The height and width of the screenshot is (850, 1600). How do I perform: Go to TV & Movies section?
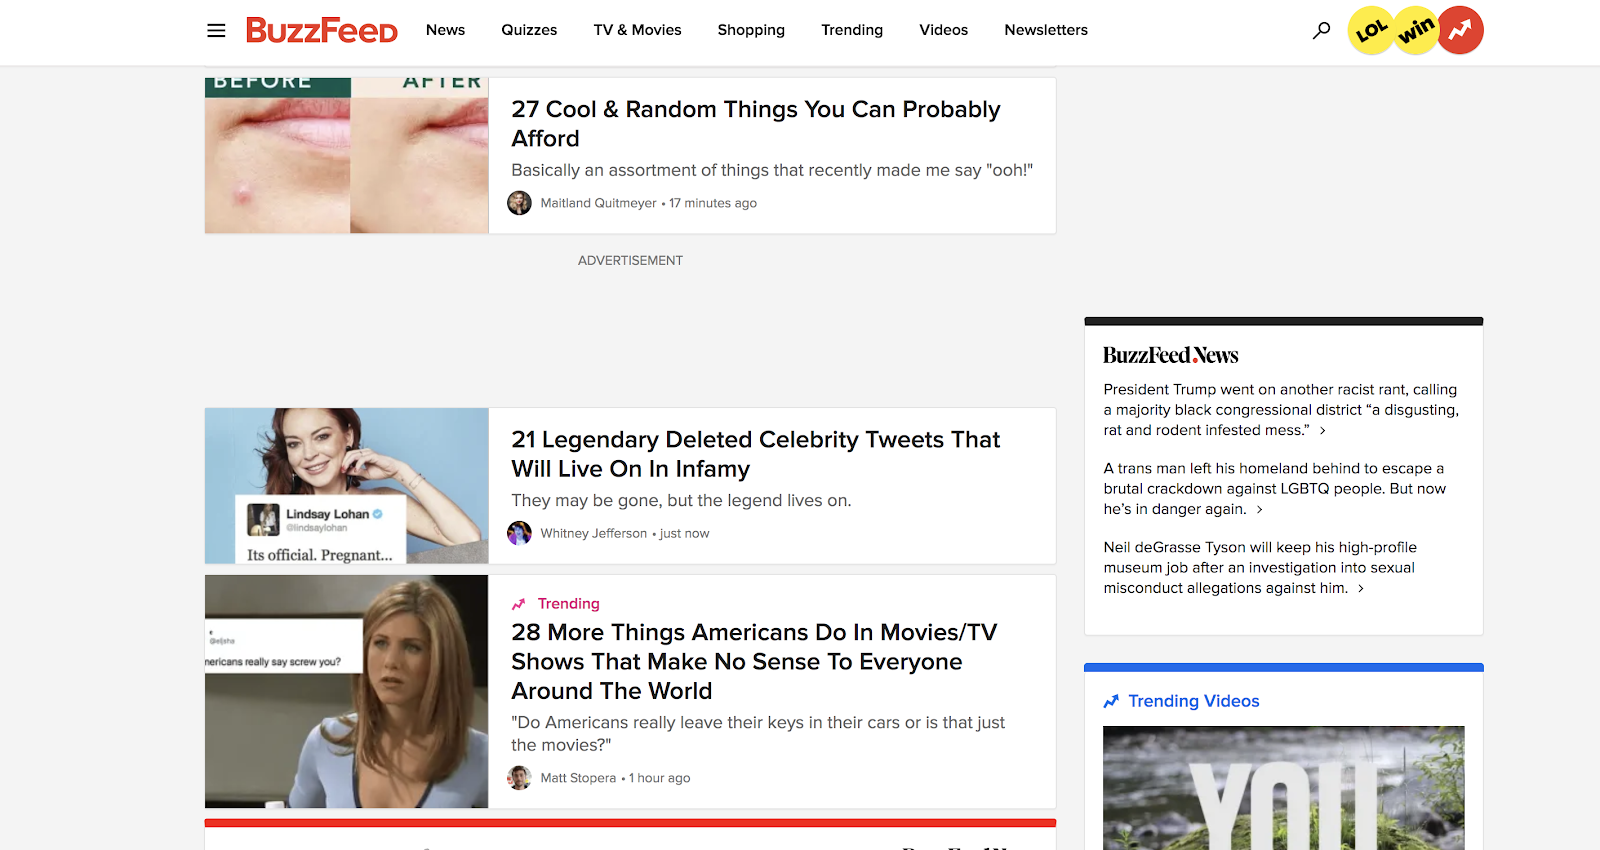tap(637, 30)
